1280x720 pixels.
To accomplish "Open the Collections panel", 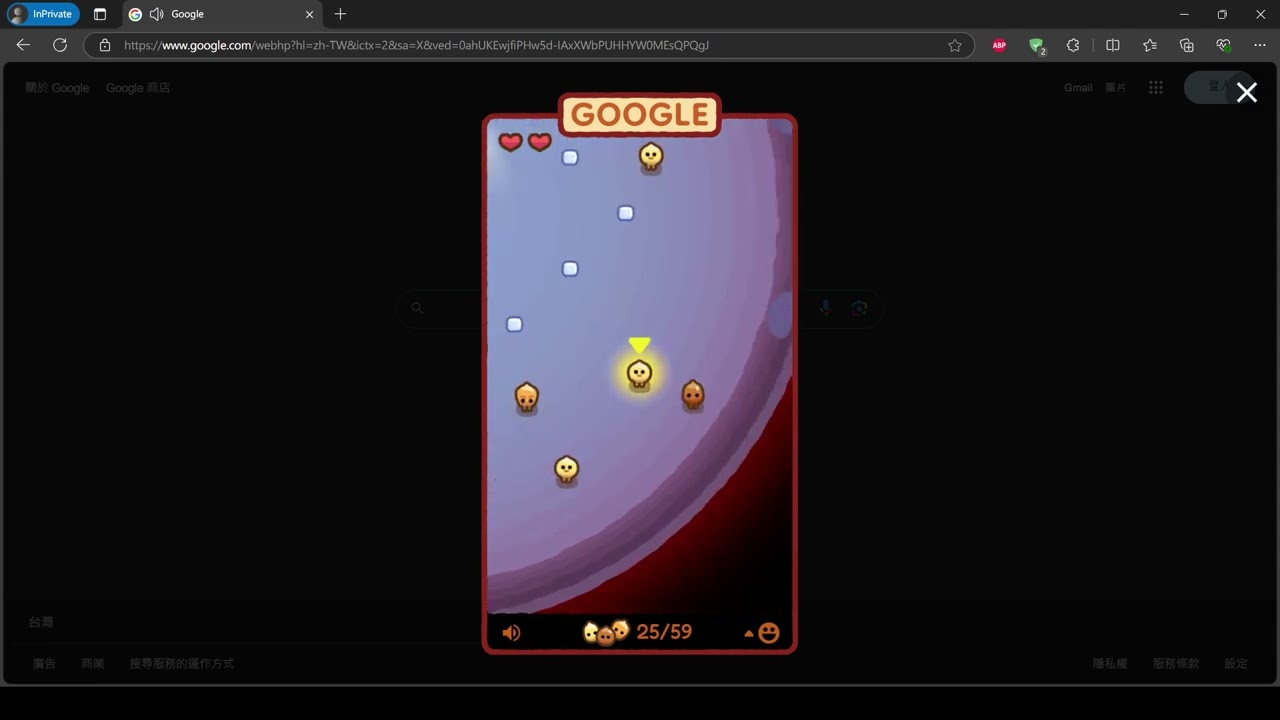I will coord(1187,45).
